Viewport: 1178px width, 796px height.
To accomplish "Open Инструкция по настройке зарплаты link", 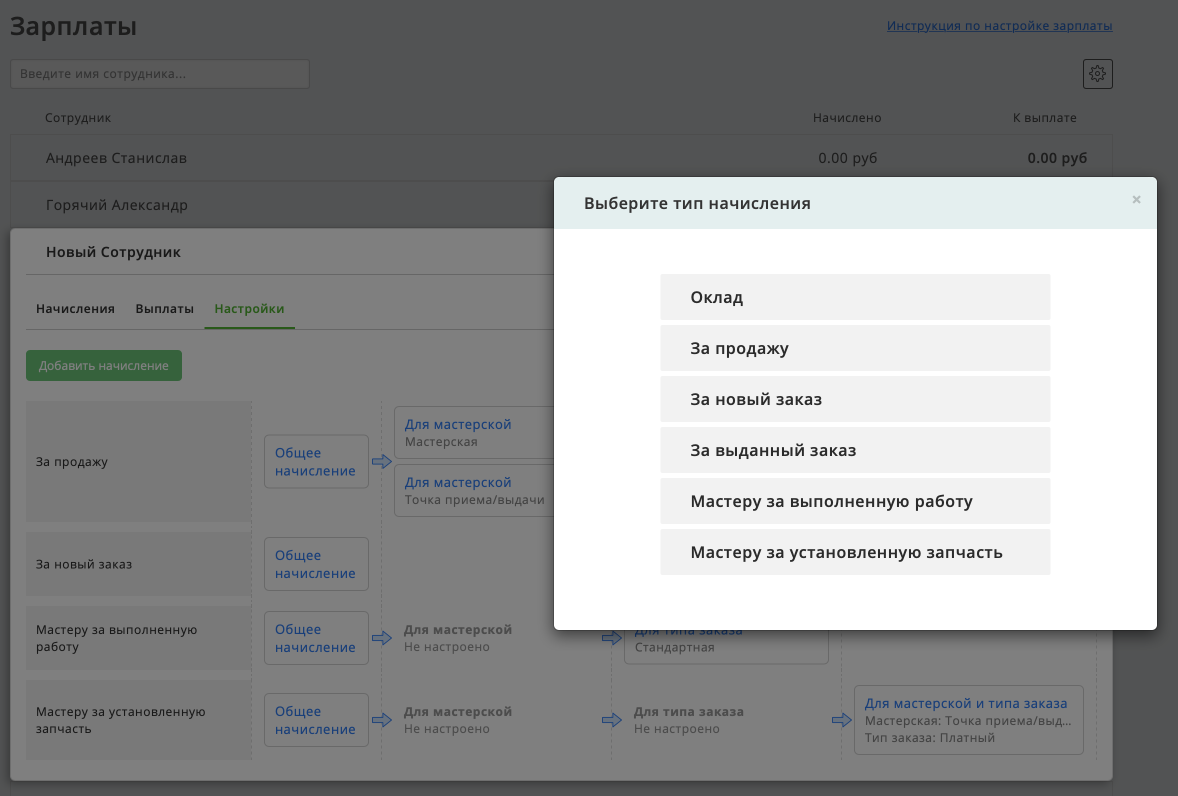I will point(999,26).
